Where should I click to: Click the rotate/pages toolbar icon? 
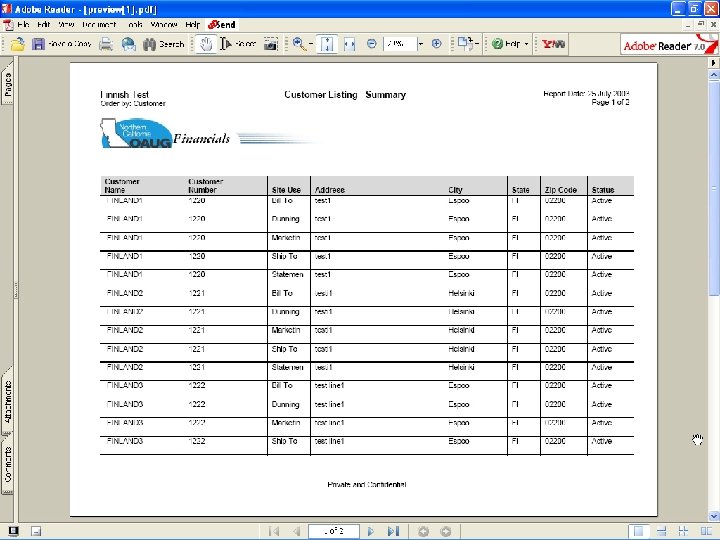(x=465, y=44)
